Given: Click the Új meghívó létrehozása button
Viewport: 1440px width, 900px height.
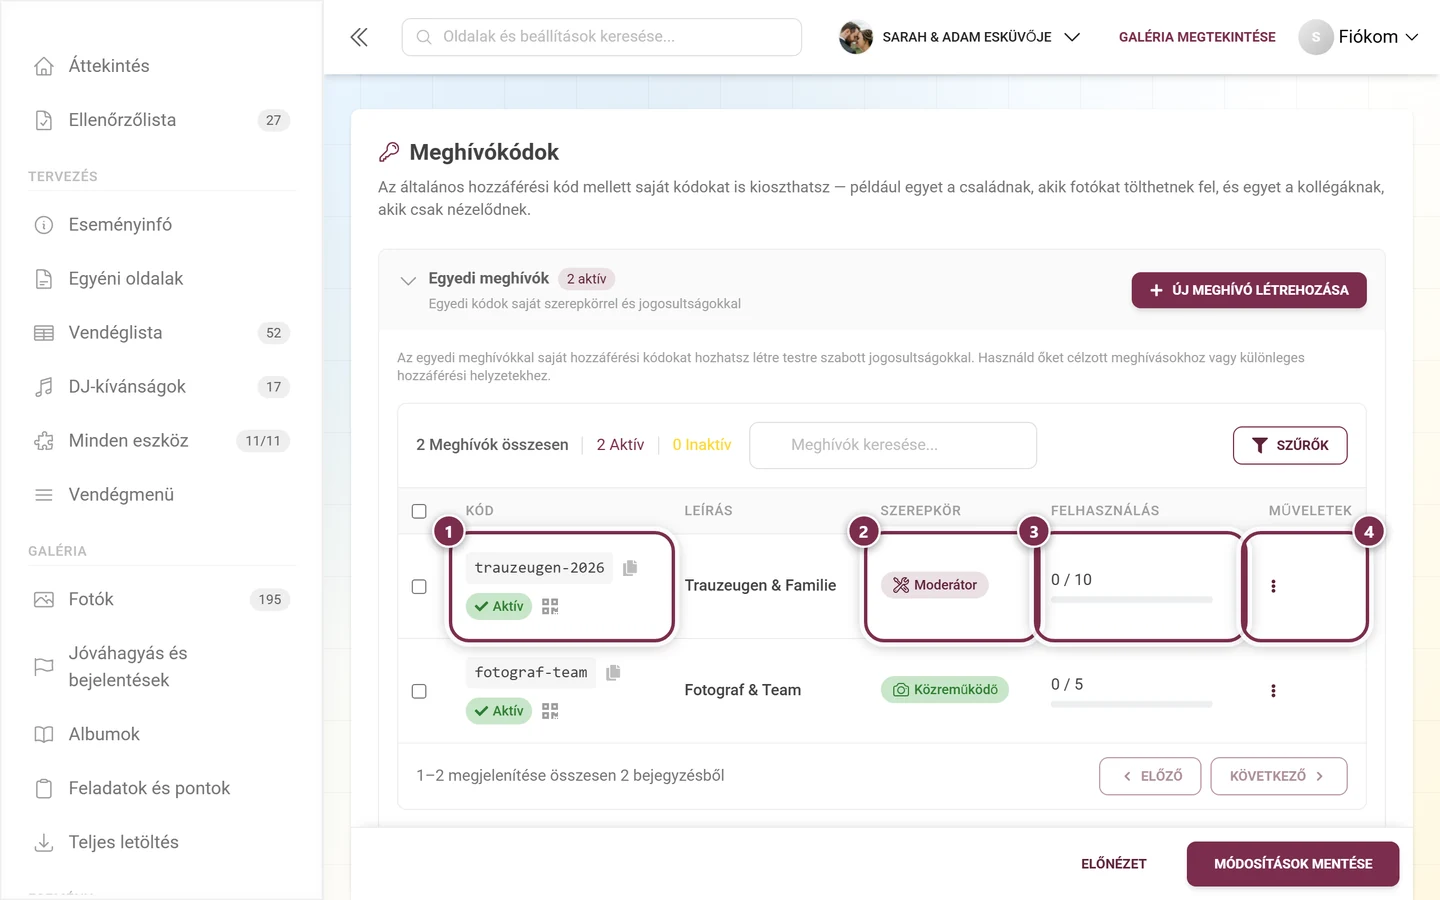Looking at the screenshot, I should pos(1249,290).
